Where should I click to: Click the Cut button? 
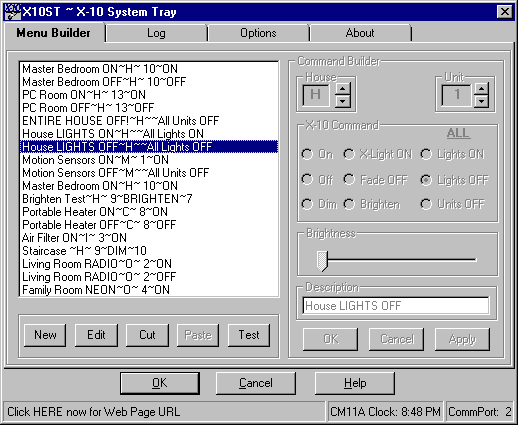pyautogui.click(x=147, y=335)
